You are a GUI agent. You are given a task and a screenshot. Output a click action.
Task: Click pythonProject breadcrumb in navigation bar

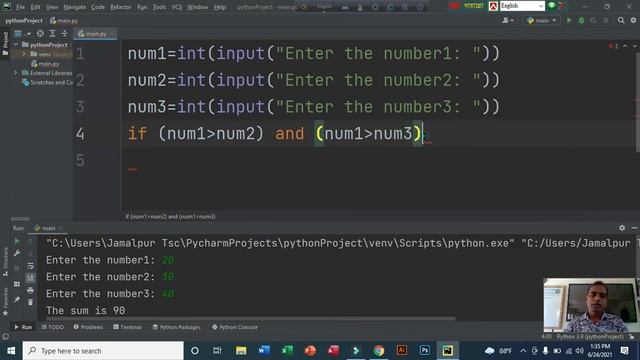pos(24,20)
